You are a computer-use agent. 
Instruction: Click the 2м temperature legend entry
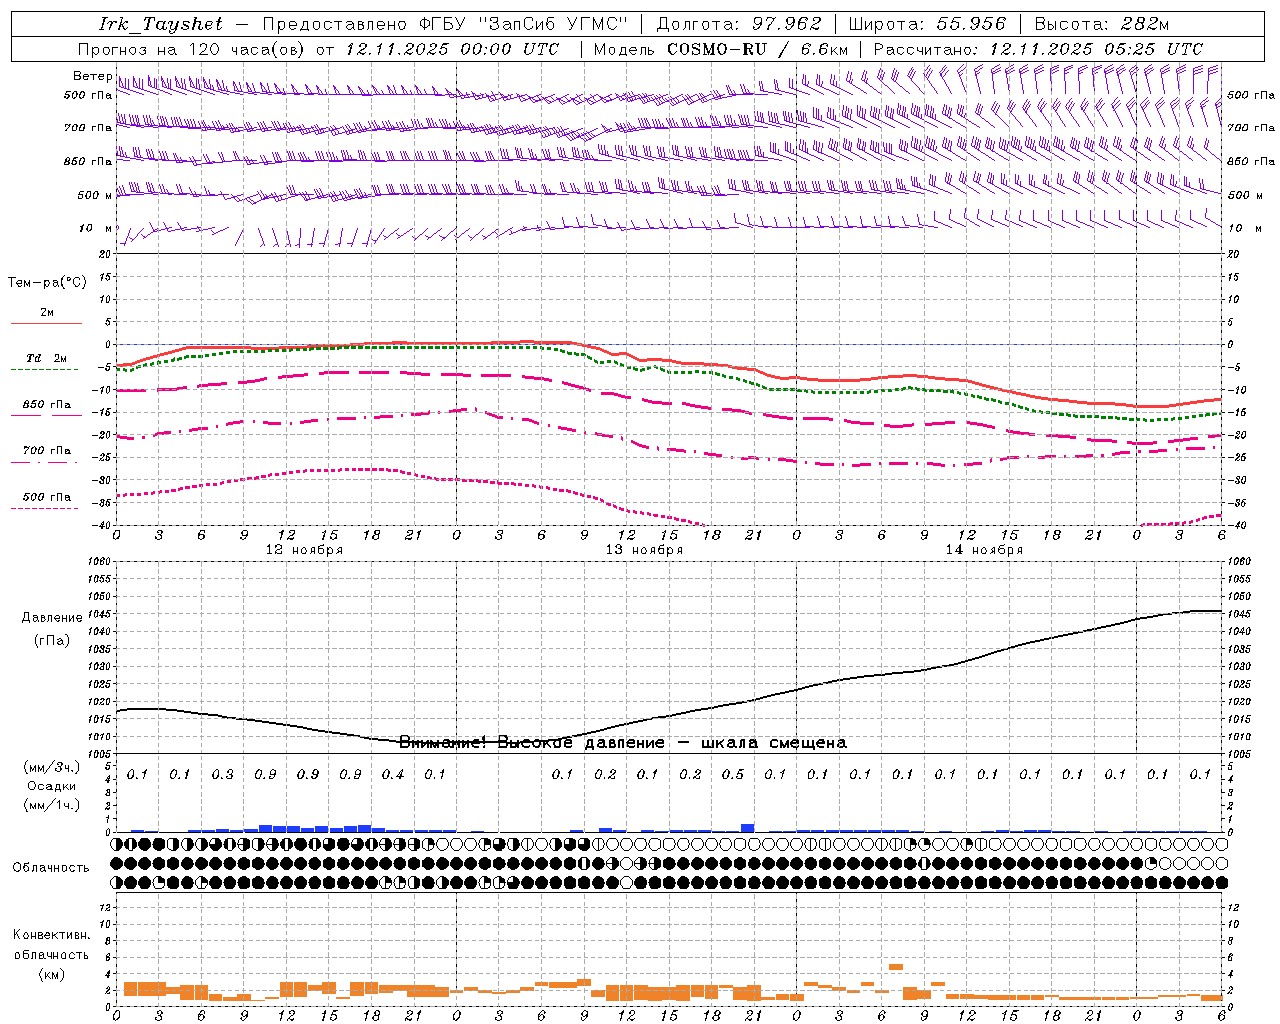[47, 312]
